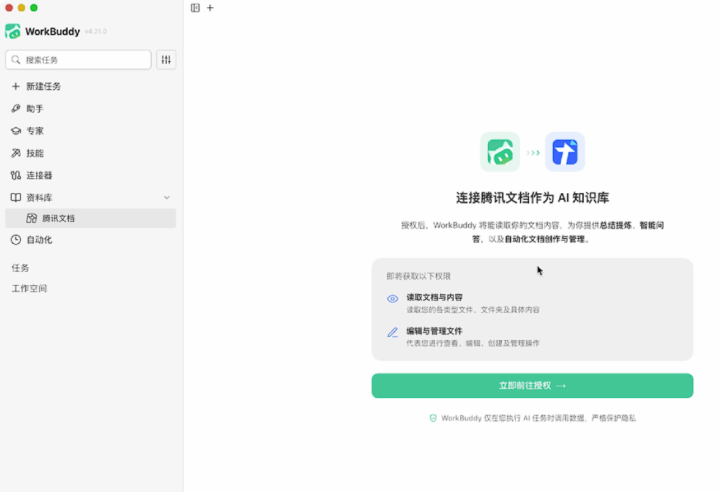The image size is (720, 492).
Task: Click the shield icon in privacy note
Action: (x=433, y=418)
